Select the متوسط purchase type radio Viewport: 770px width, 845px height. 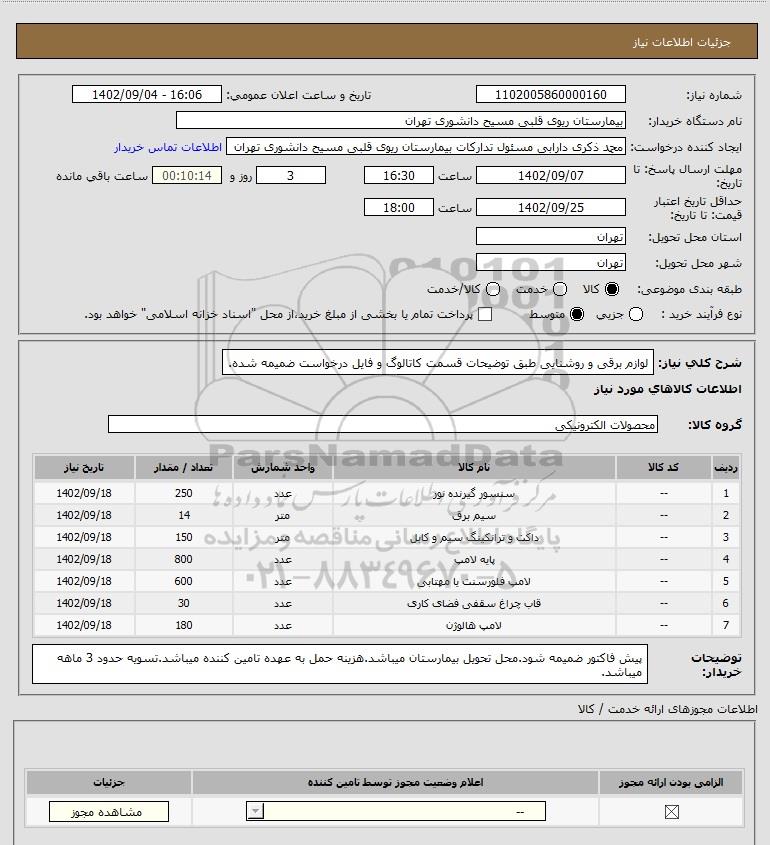(x=577, y=314)
